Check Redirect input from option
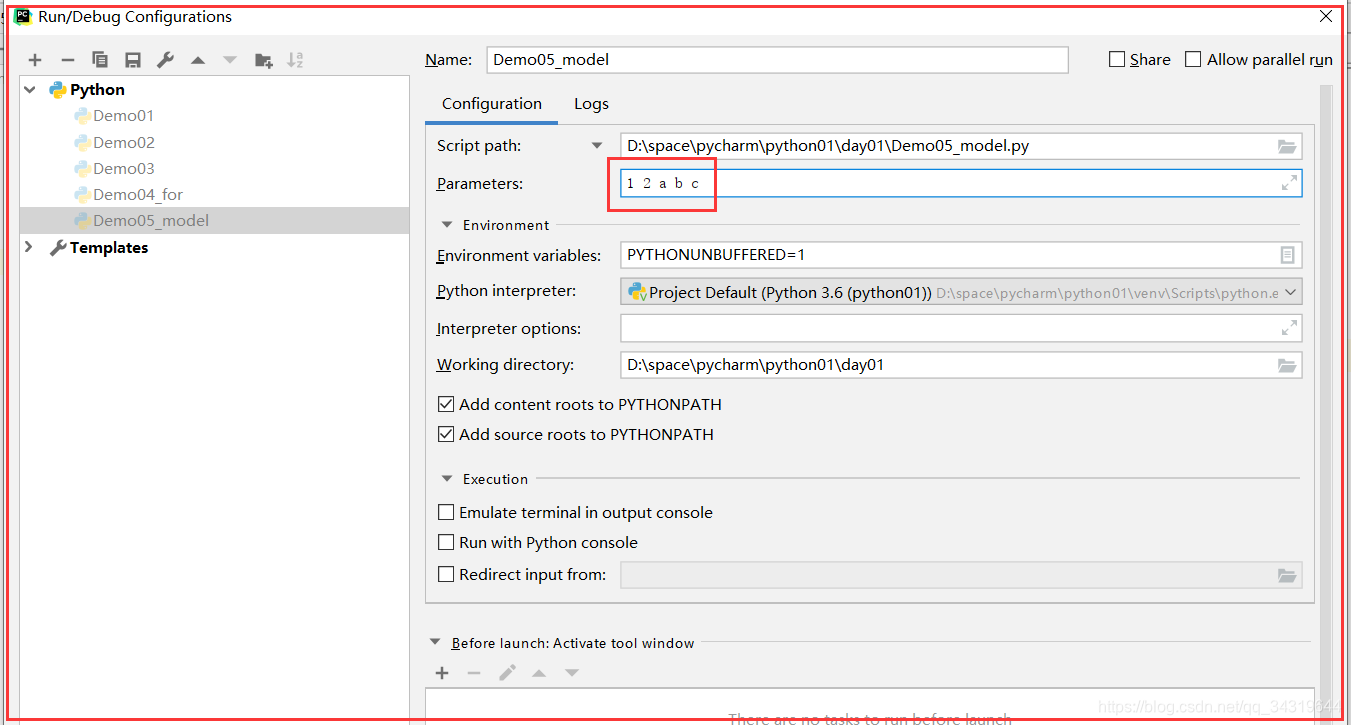The width and height of the screenshot is (1351, 725). coord(446,574)
